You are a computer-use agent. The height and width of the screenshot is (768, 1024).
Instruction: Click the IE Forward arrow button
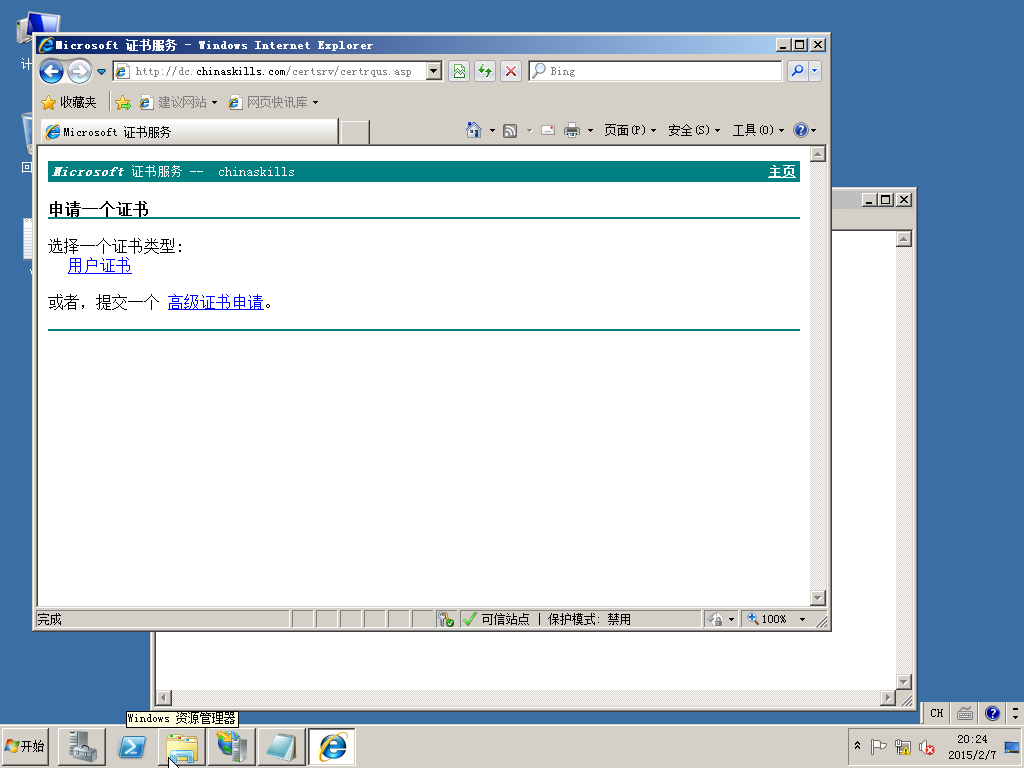pyautogui.click(x=80, y=71)
